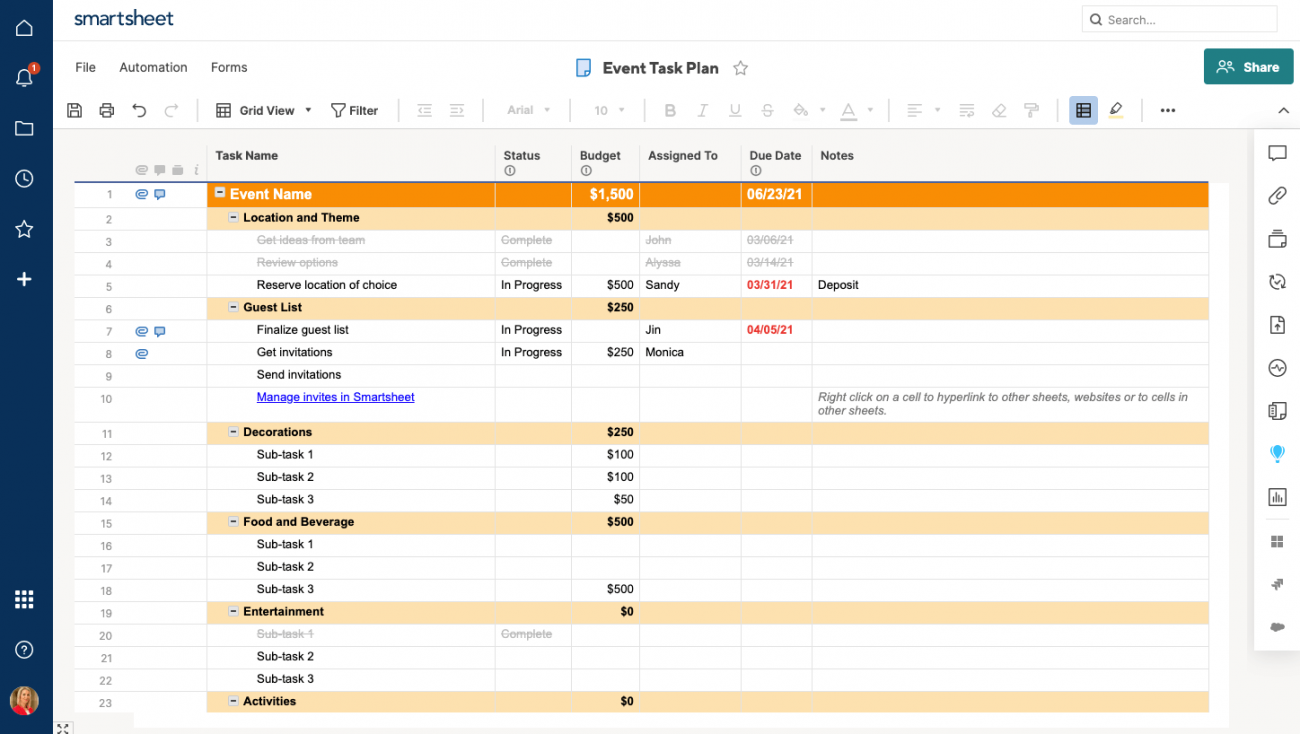Open the Conversations panel

[1277, 154]
